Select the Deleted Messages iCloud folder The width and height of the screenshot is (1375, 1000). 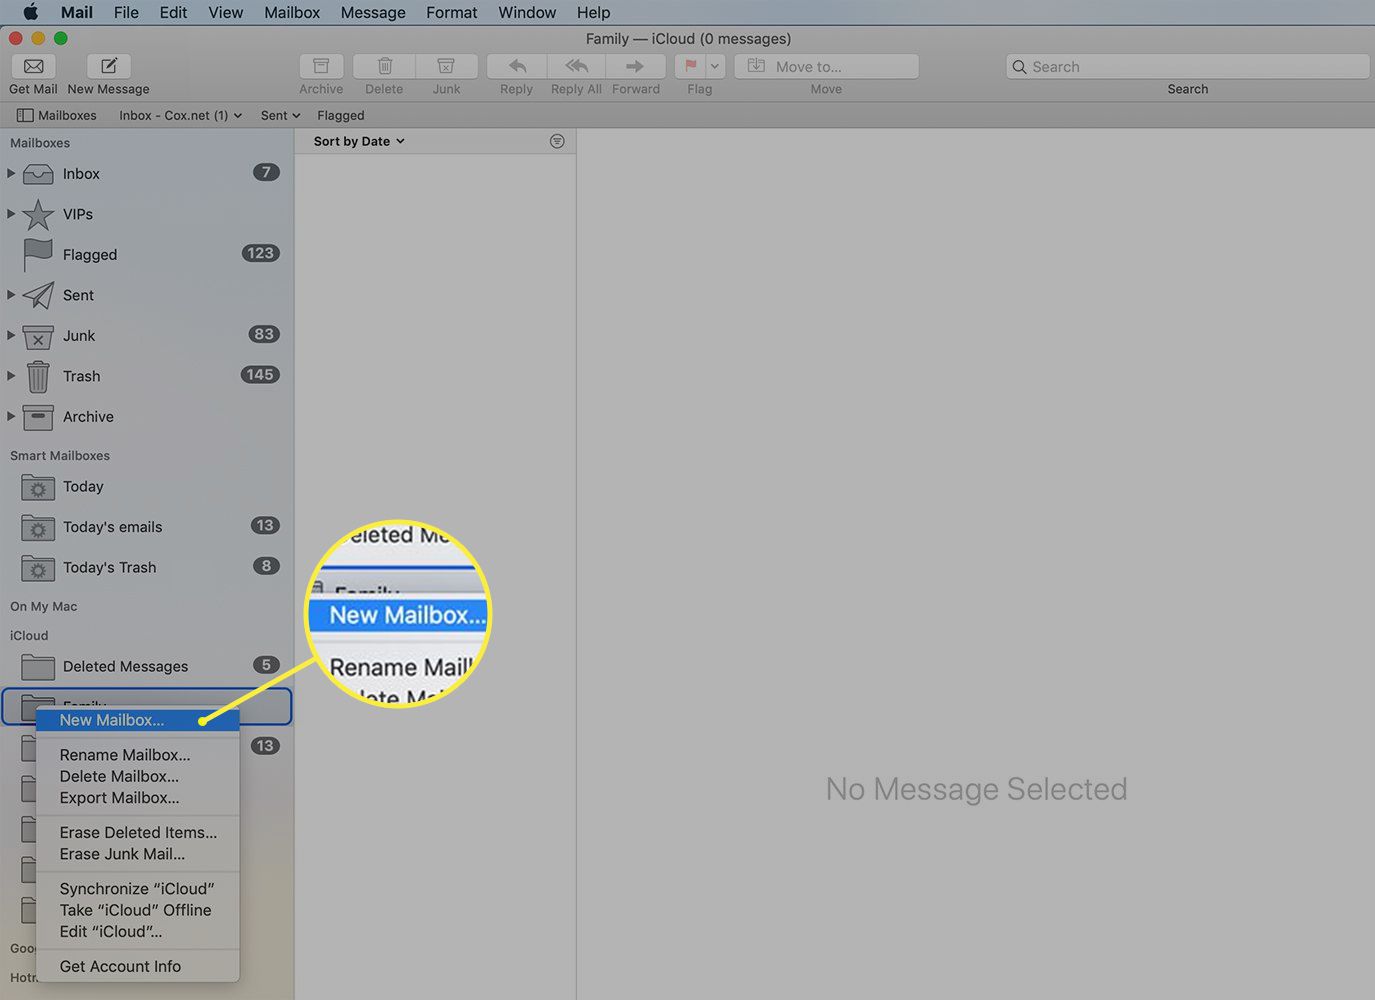click(147, 666)
